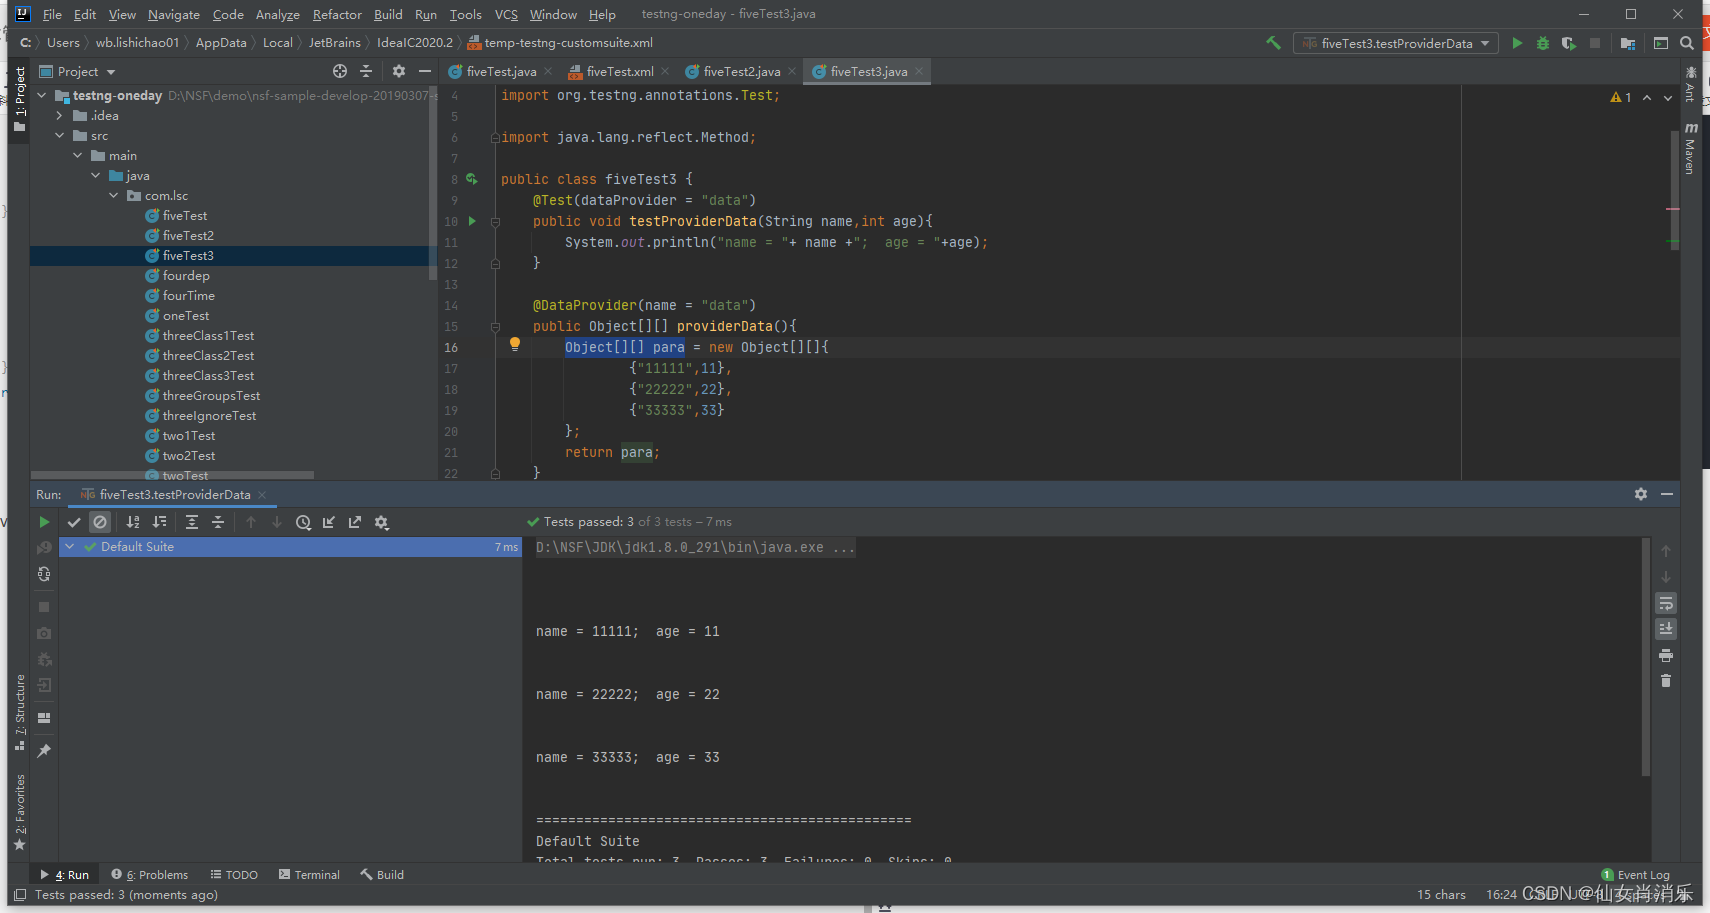1710x913 pixels.
Task: Open the TODO tool window
Action: pyautogui.click(x=234, y=875)
